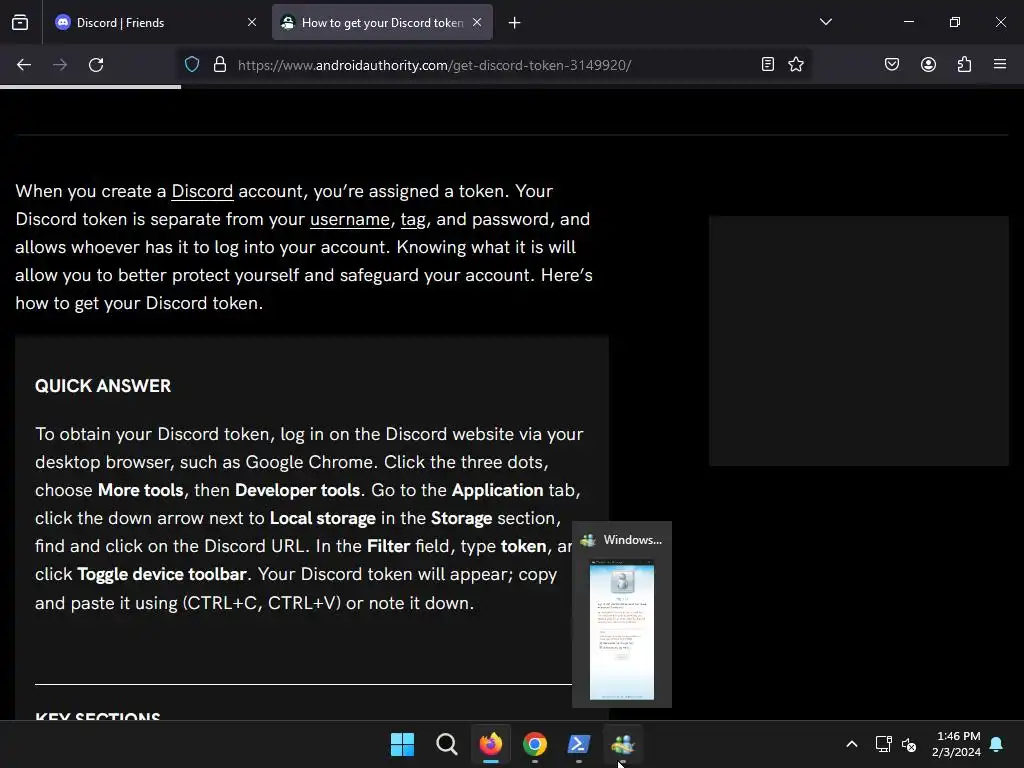Click the Windows... preview title
This screenshot has height=768, width=1024.
632,540
